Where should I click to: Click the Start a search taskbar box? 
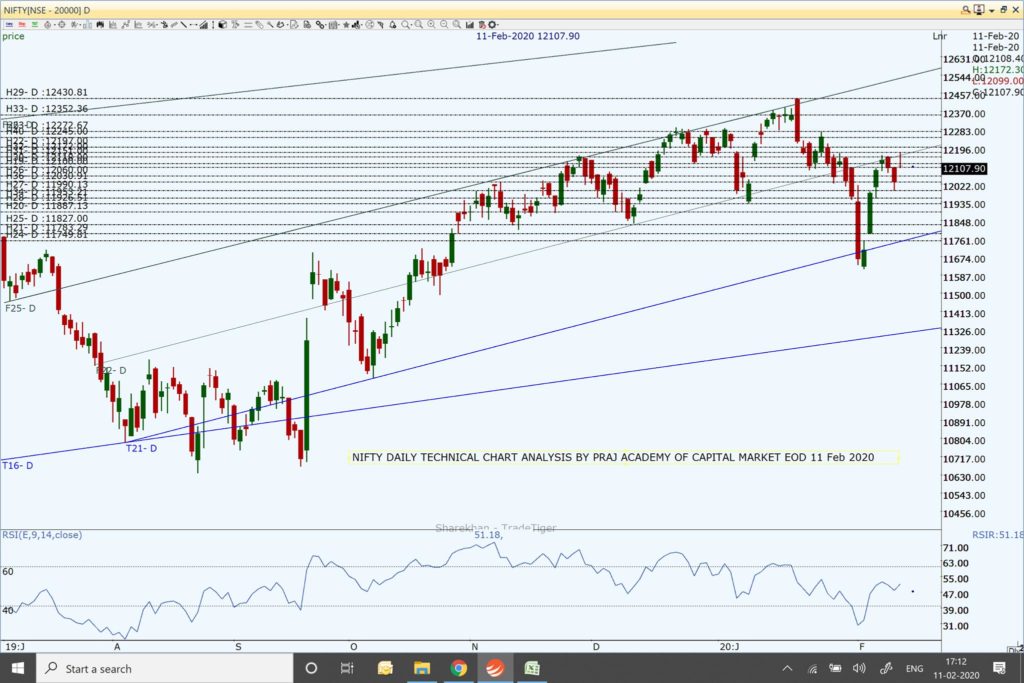(163, 668)
